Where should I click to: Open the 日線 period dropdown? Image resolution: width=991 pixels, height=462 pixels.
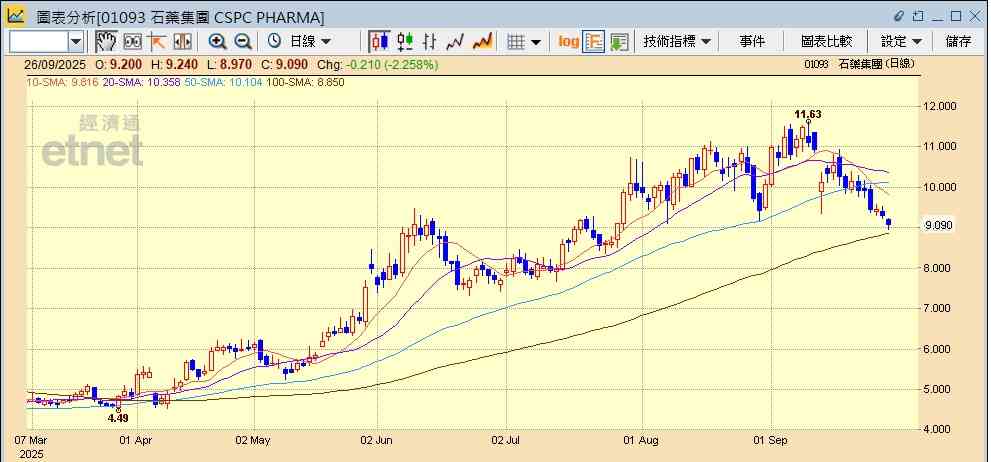[310, 42]
